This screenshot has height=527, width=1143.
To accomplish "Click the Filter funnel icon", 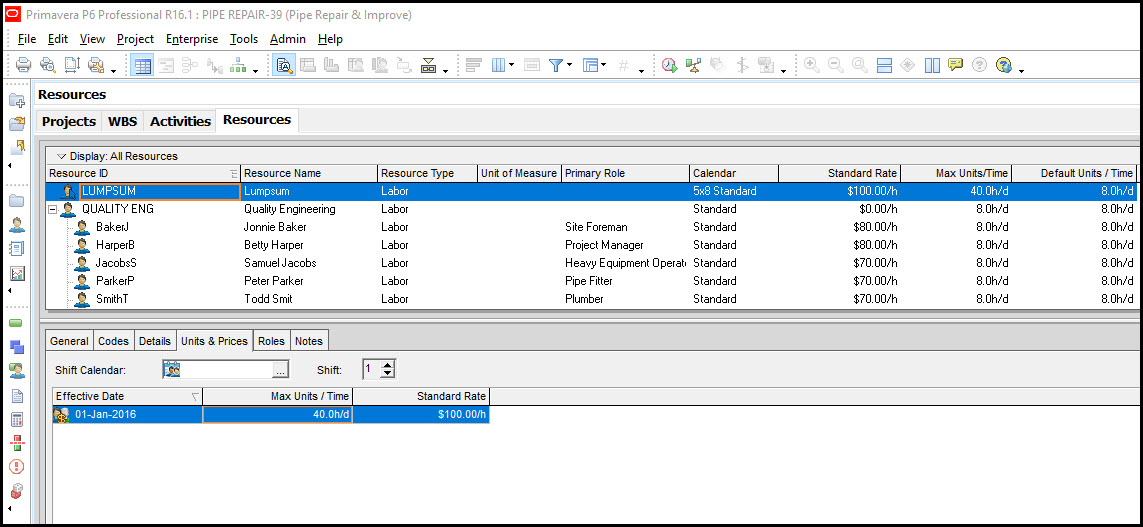I will click(x=557, y=65).
